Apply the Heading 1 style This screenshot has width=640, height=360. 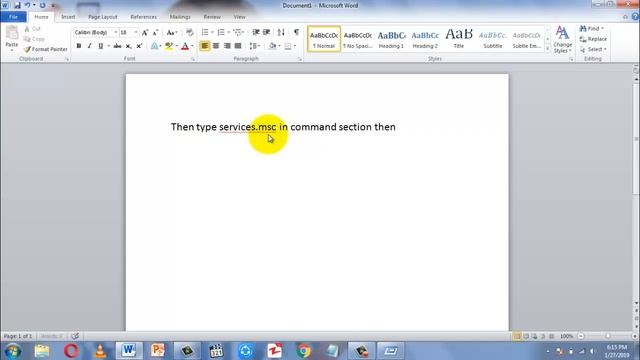coord(391,39)
